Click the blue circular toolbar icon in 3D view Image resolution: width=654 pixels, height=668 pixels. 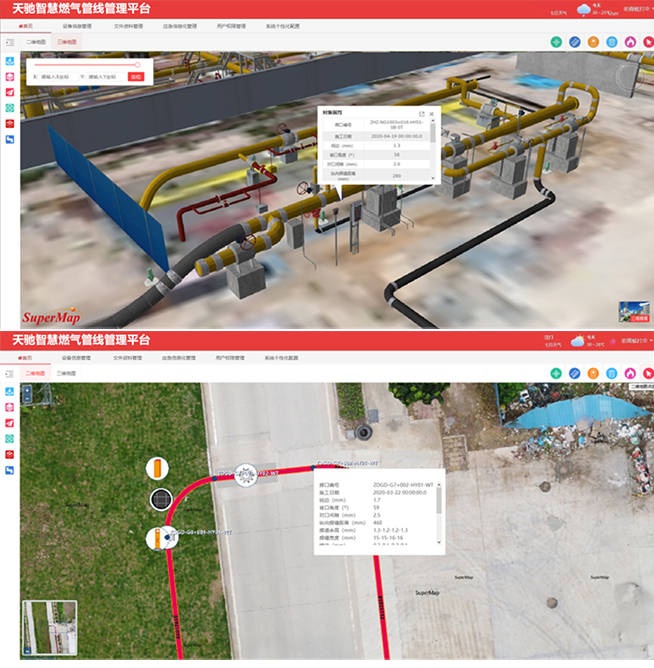tap(574, 42)
